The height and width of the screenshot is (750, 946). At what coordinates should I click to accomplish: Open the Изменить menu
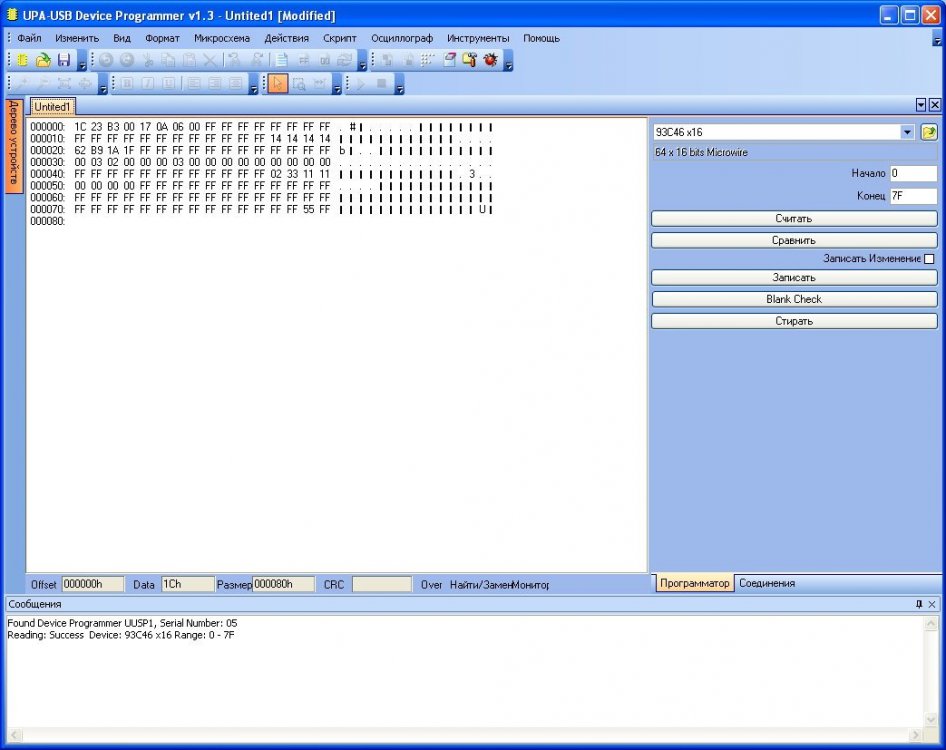pos(77,38)
